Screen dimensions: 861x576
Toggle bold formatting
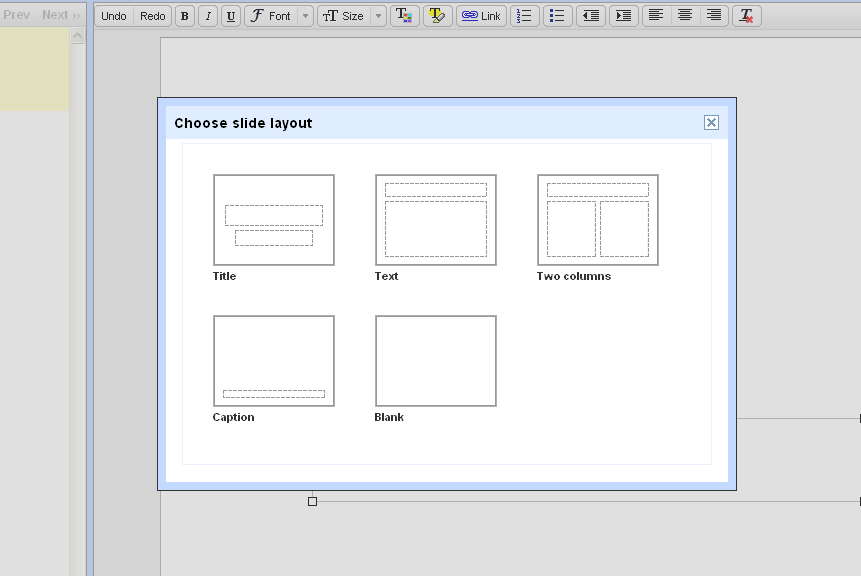tap(185, 16)
